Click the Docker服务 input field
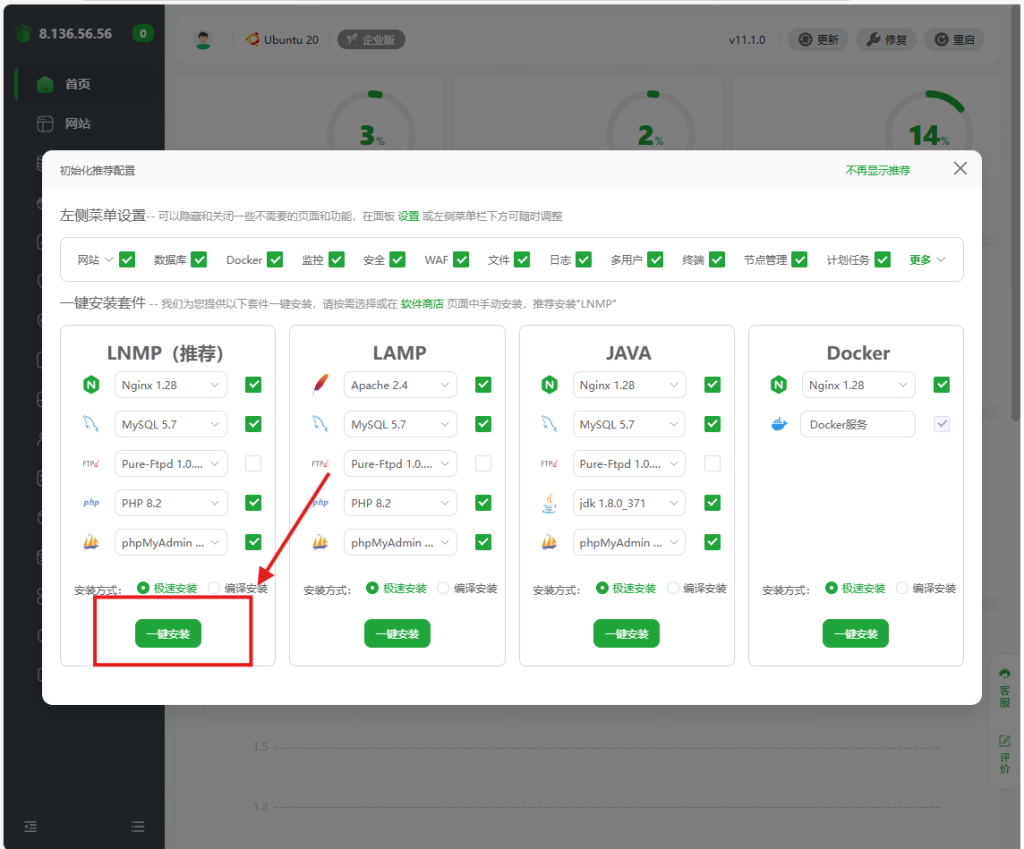The image size is (1024, 849). (858, 424)
